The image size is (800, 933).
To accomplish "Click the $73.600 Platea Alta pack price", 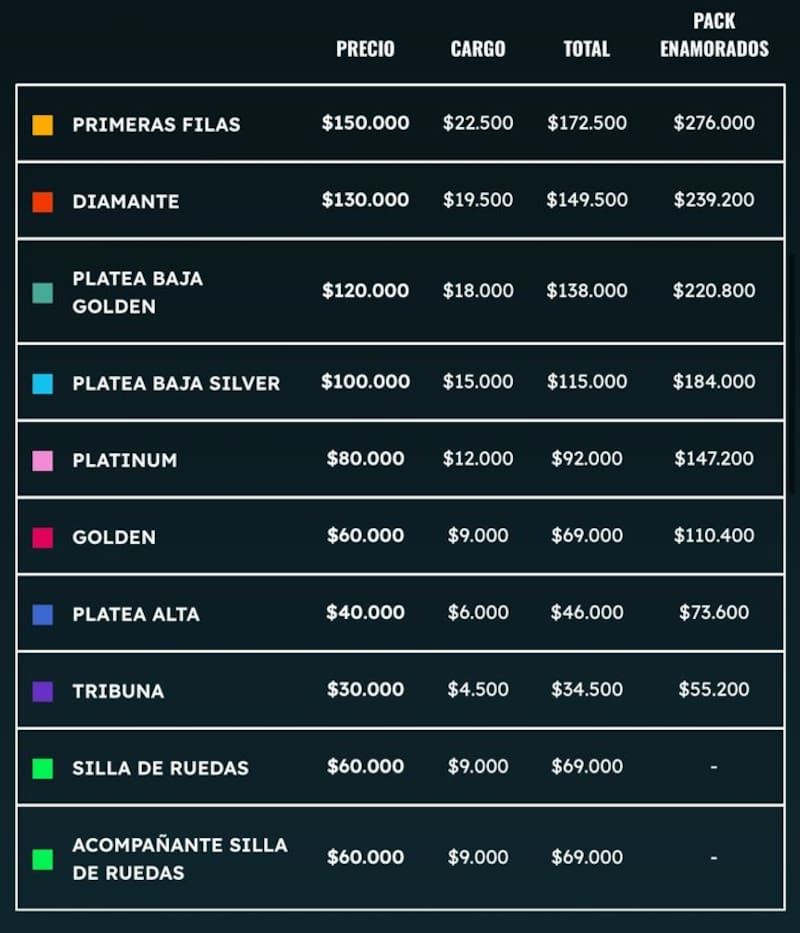I will [x=714, y=612].
